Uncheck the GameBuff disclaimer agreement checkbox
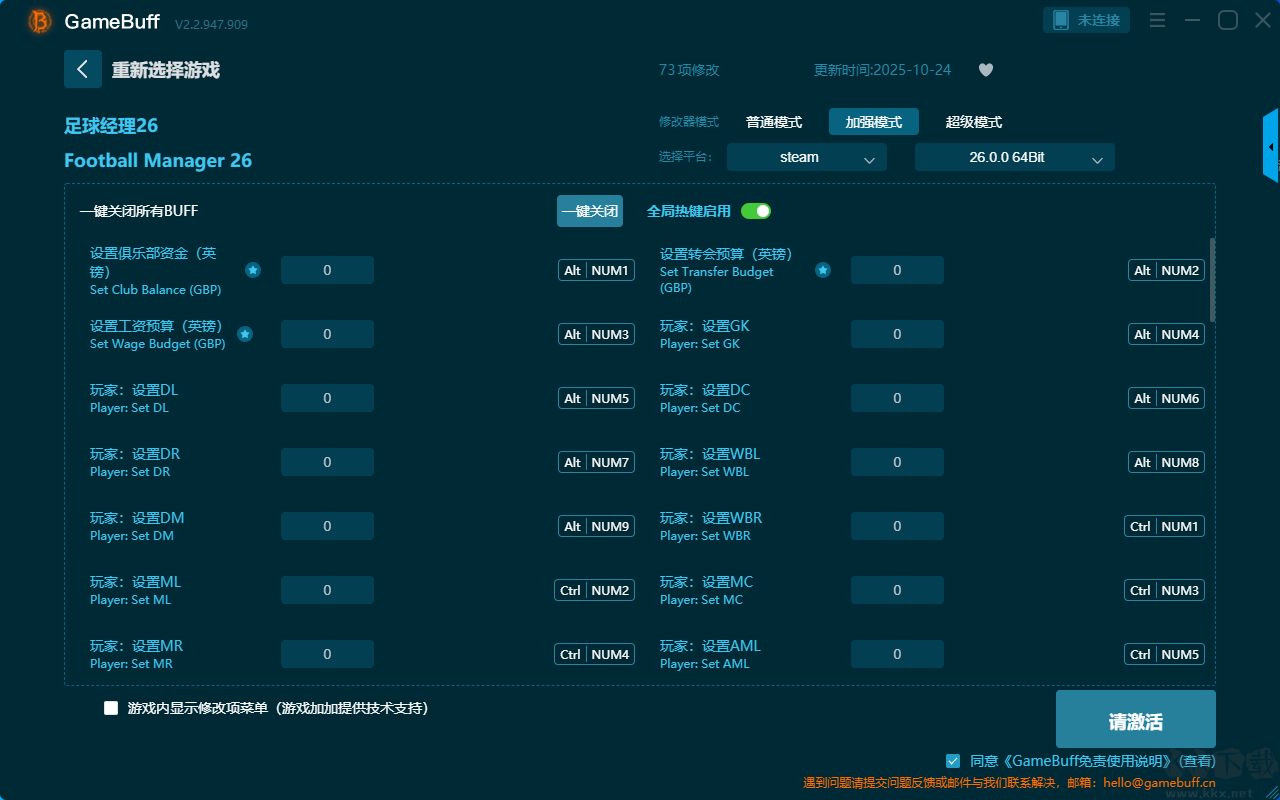This screenshot has width=1280, height=800. point(953,761)
